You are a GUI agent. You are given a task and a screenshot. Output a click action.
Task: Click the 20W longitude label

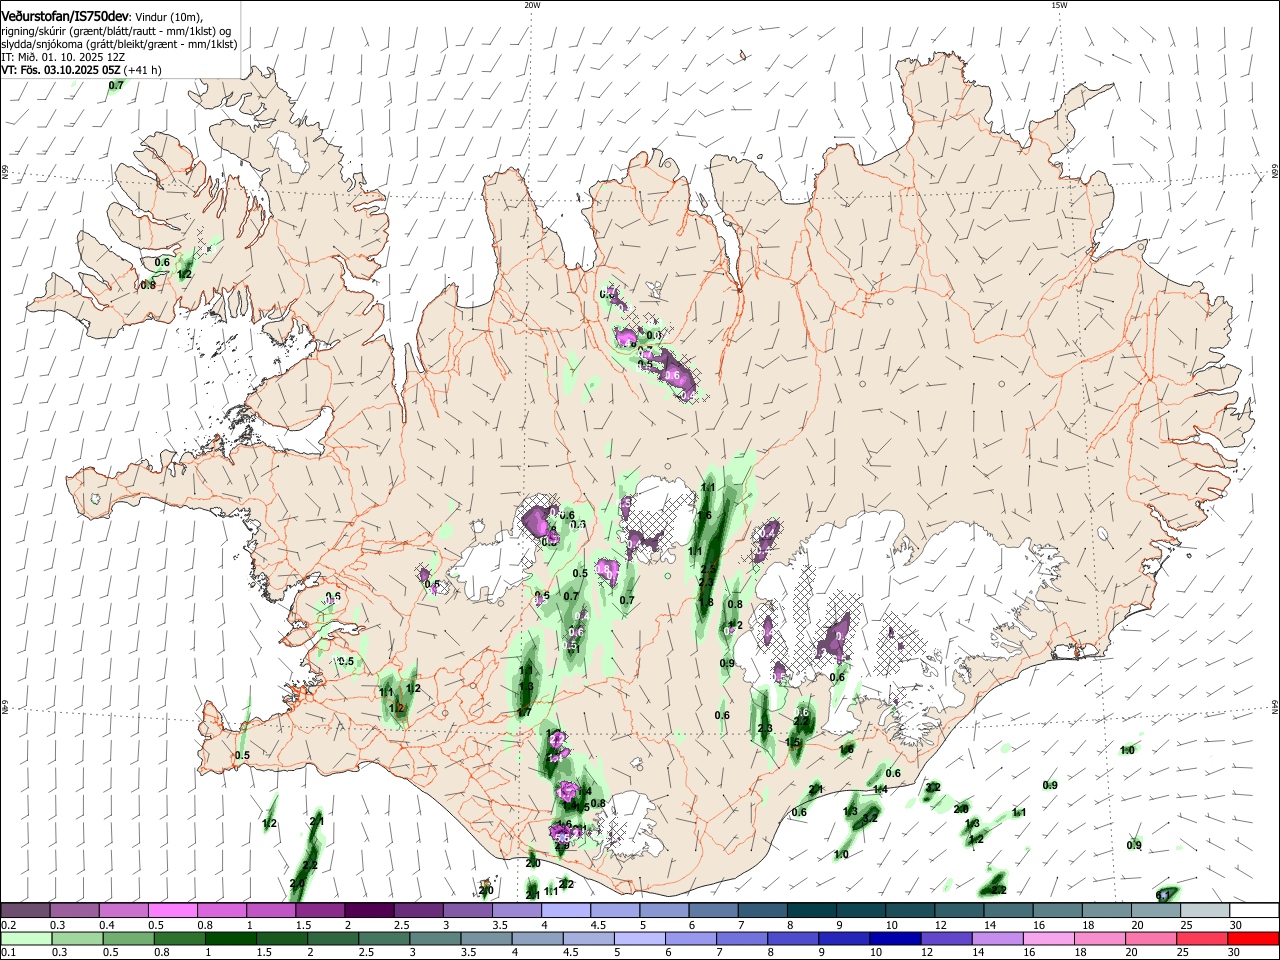click(532, 5)
